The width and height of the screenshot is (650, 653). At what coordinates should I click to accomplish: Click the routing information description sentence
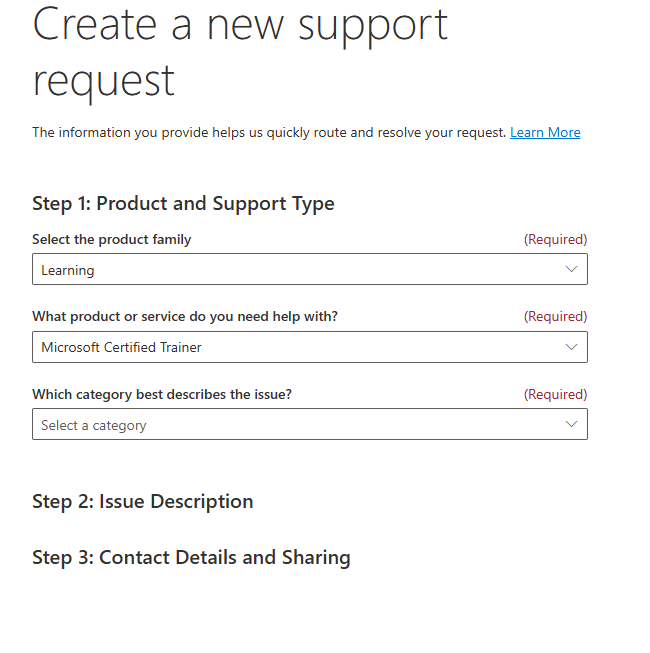click(269, 132)
